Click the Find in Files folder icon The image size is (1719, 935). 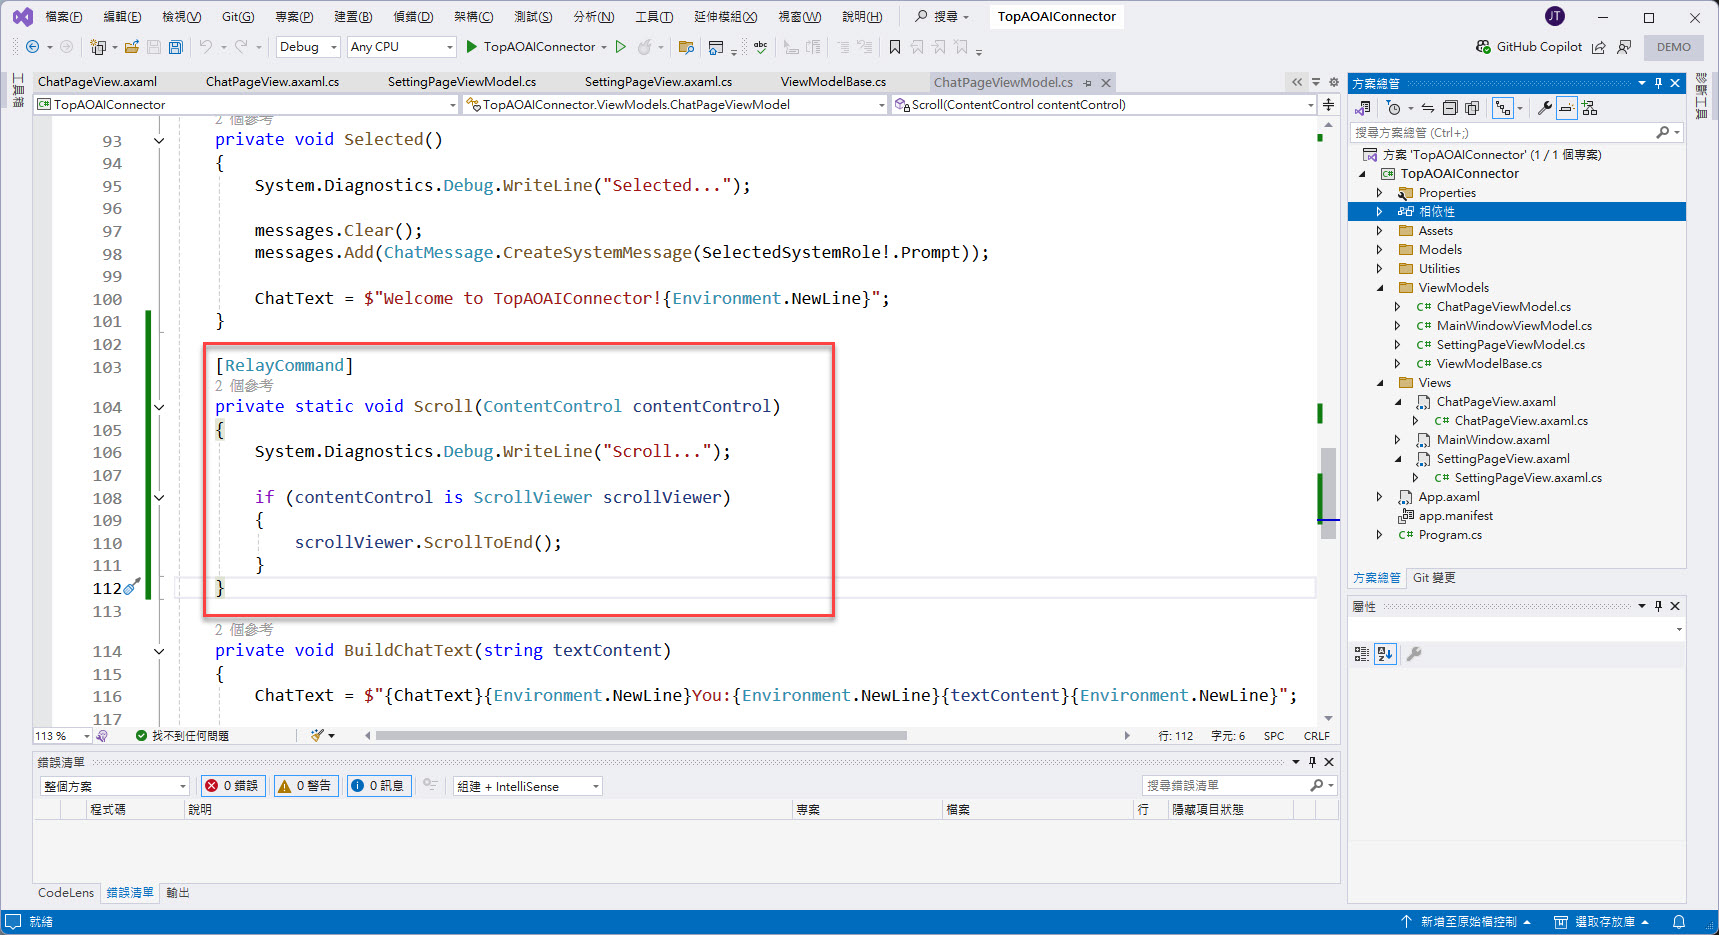(686, 47)
